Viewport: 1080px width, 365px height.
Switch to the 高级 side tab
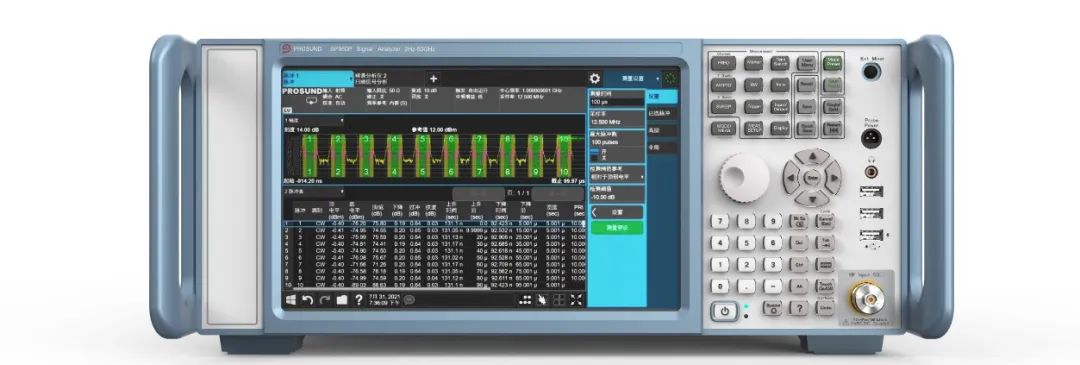tap(661, 130)
